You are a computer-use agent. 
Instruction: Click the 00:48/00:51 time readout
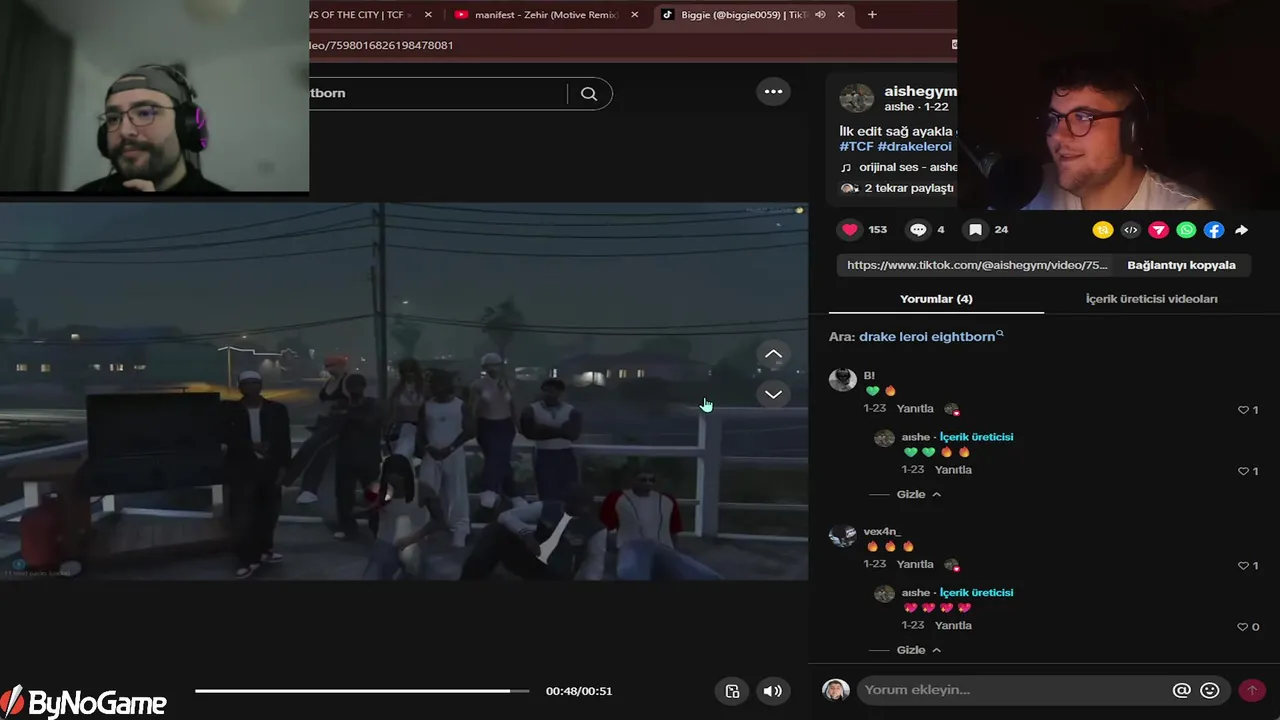pyautogui.click(x=579, y=691)
